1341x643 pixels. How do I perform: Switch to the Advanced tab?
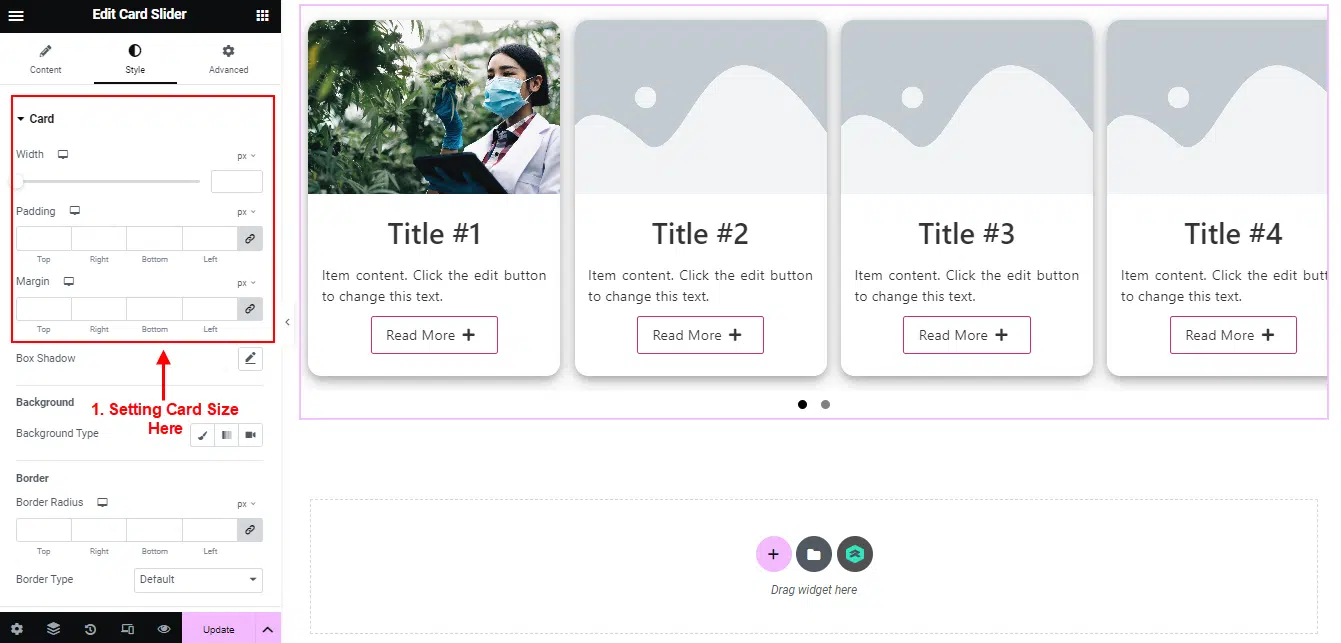click(228, 59)
